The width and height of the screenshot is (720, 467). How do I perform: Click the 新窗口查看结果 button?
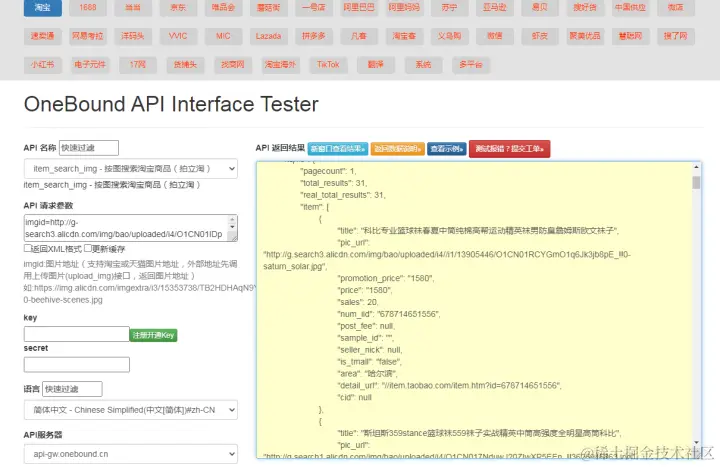click(x=338, y=149)
